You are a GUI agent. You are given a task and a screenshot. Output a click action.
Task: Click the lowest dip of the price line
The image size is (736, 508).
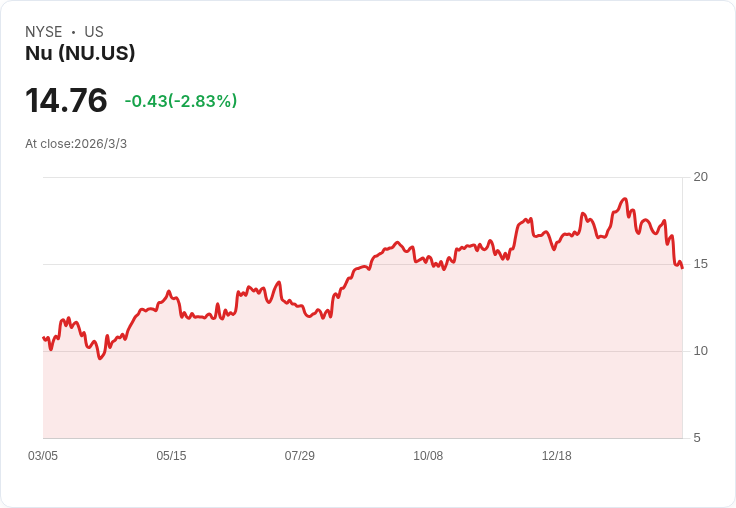point(100,358)
